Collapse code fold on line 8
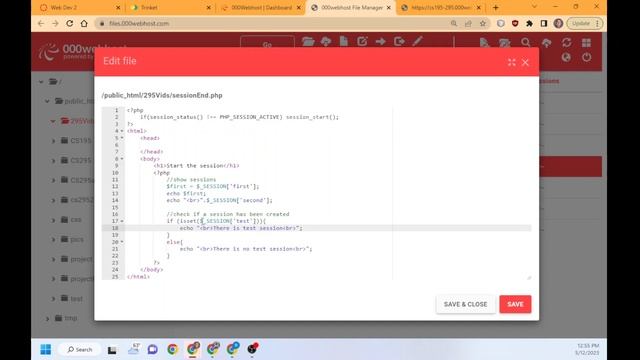Viewport: 640px width, 360px height. 122,159
